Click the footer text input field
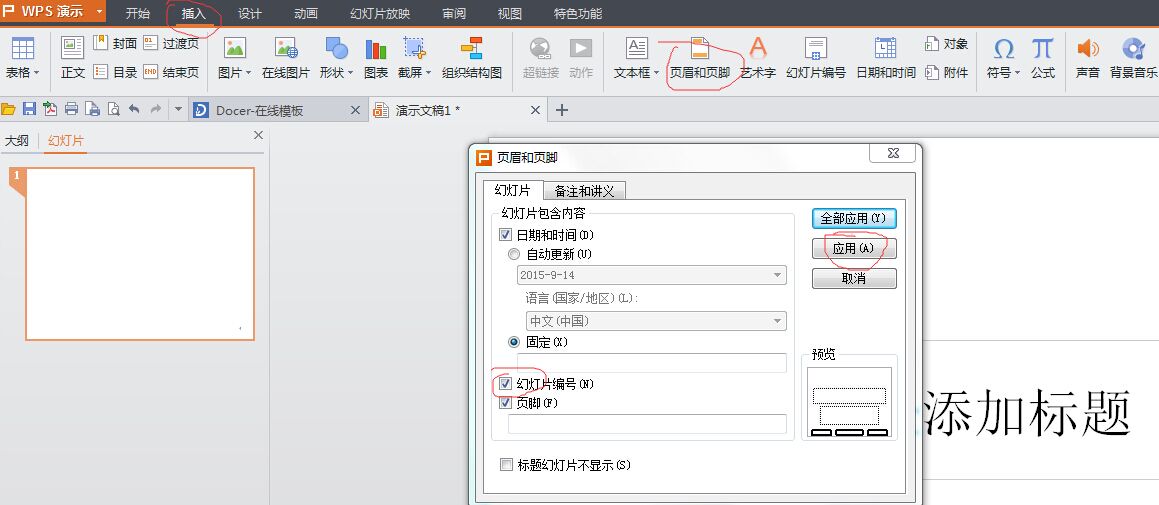 click(x=647, y=424)
